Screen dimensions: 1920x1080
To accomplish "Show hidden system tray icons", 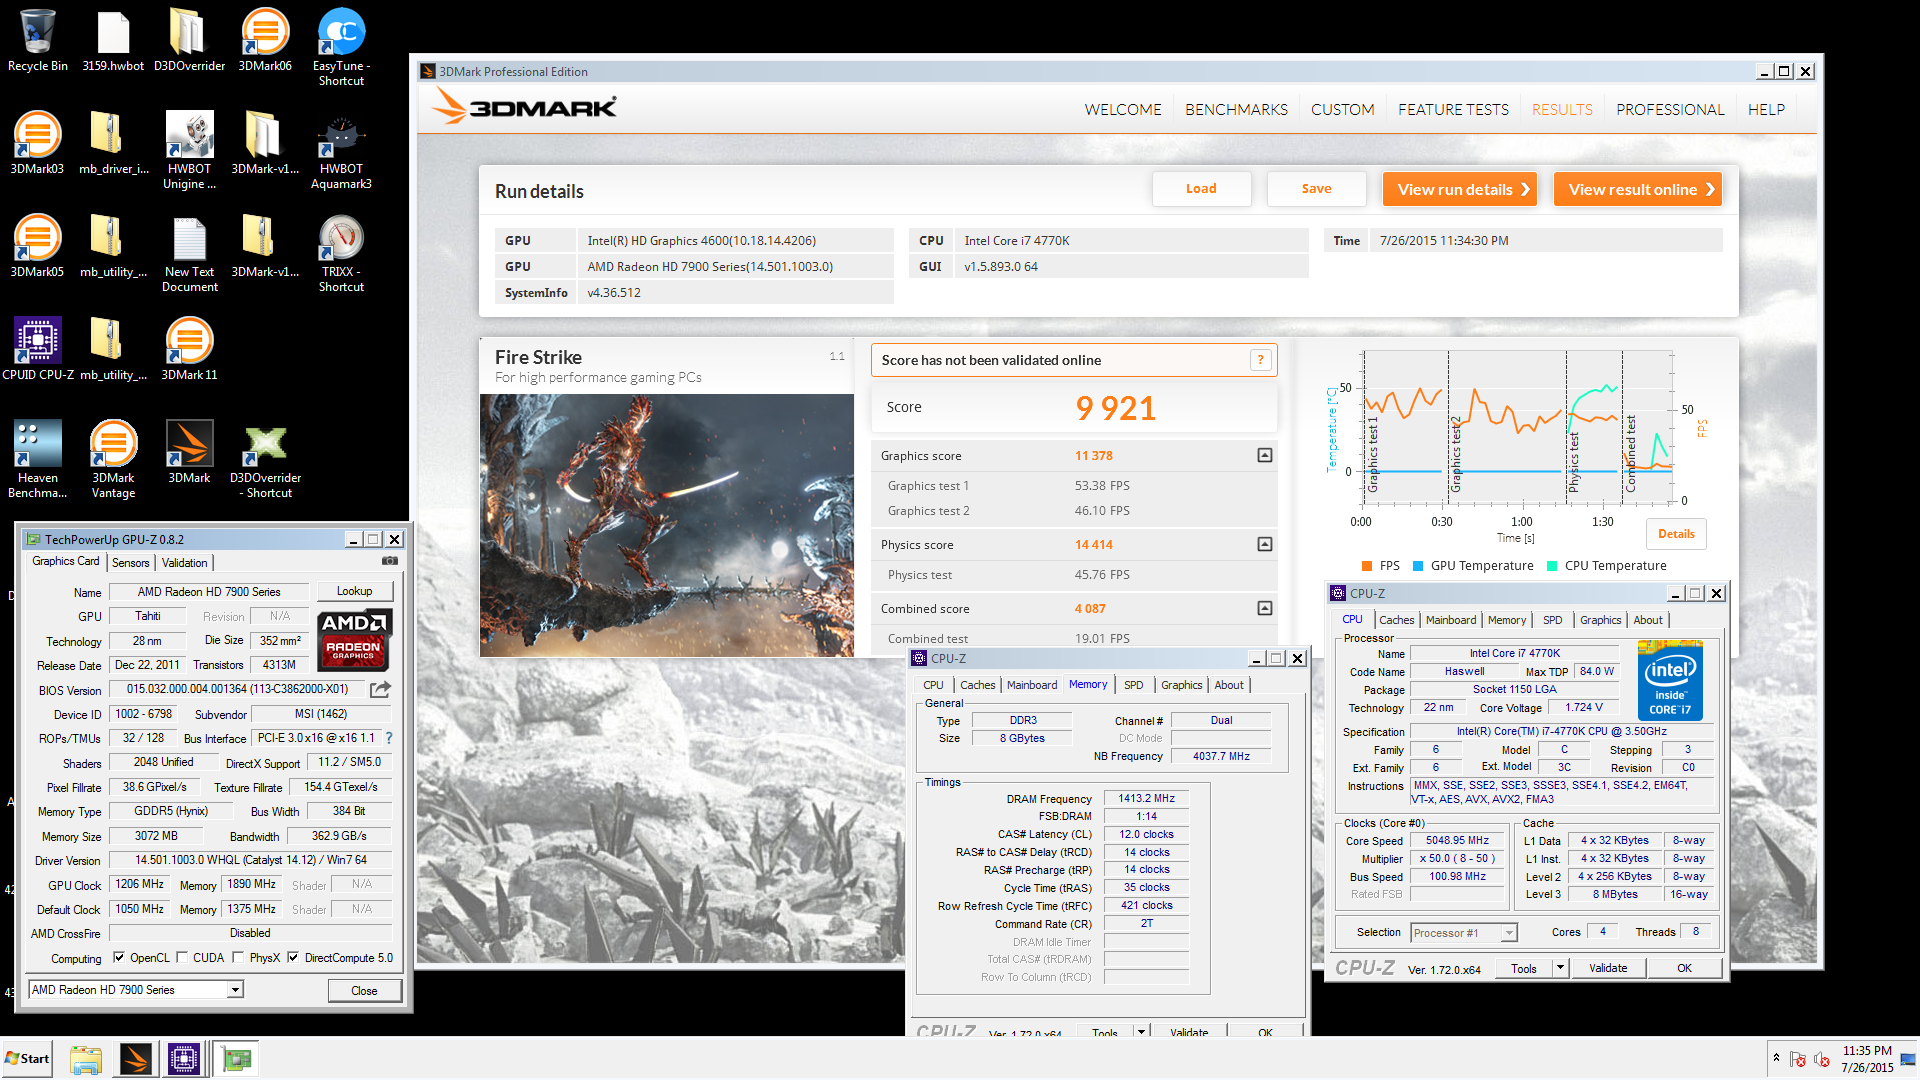I will [x=1776, y=1057].
